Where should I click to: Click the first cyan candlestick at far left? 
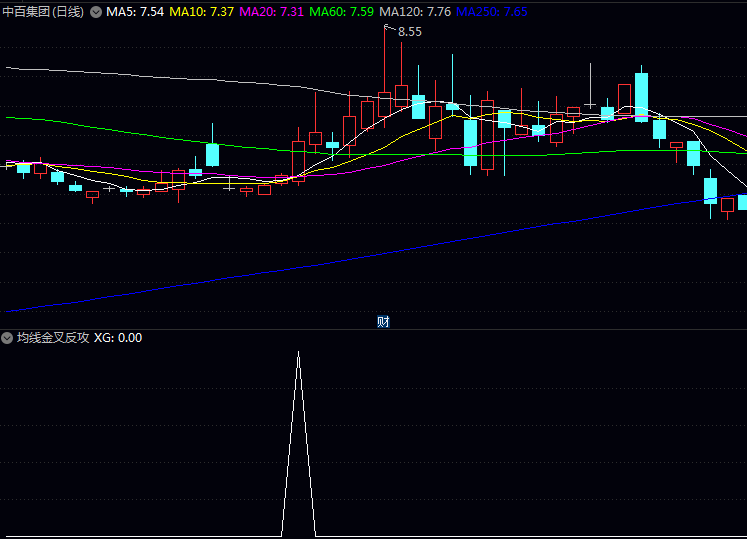pyautogui.click(x=23, y=168)
